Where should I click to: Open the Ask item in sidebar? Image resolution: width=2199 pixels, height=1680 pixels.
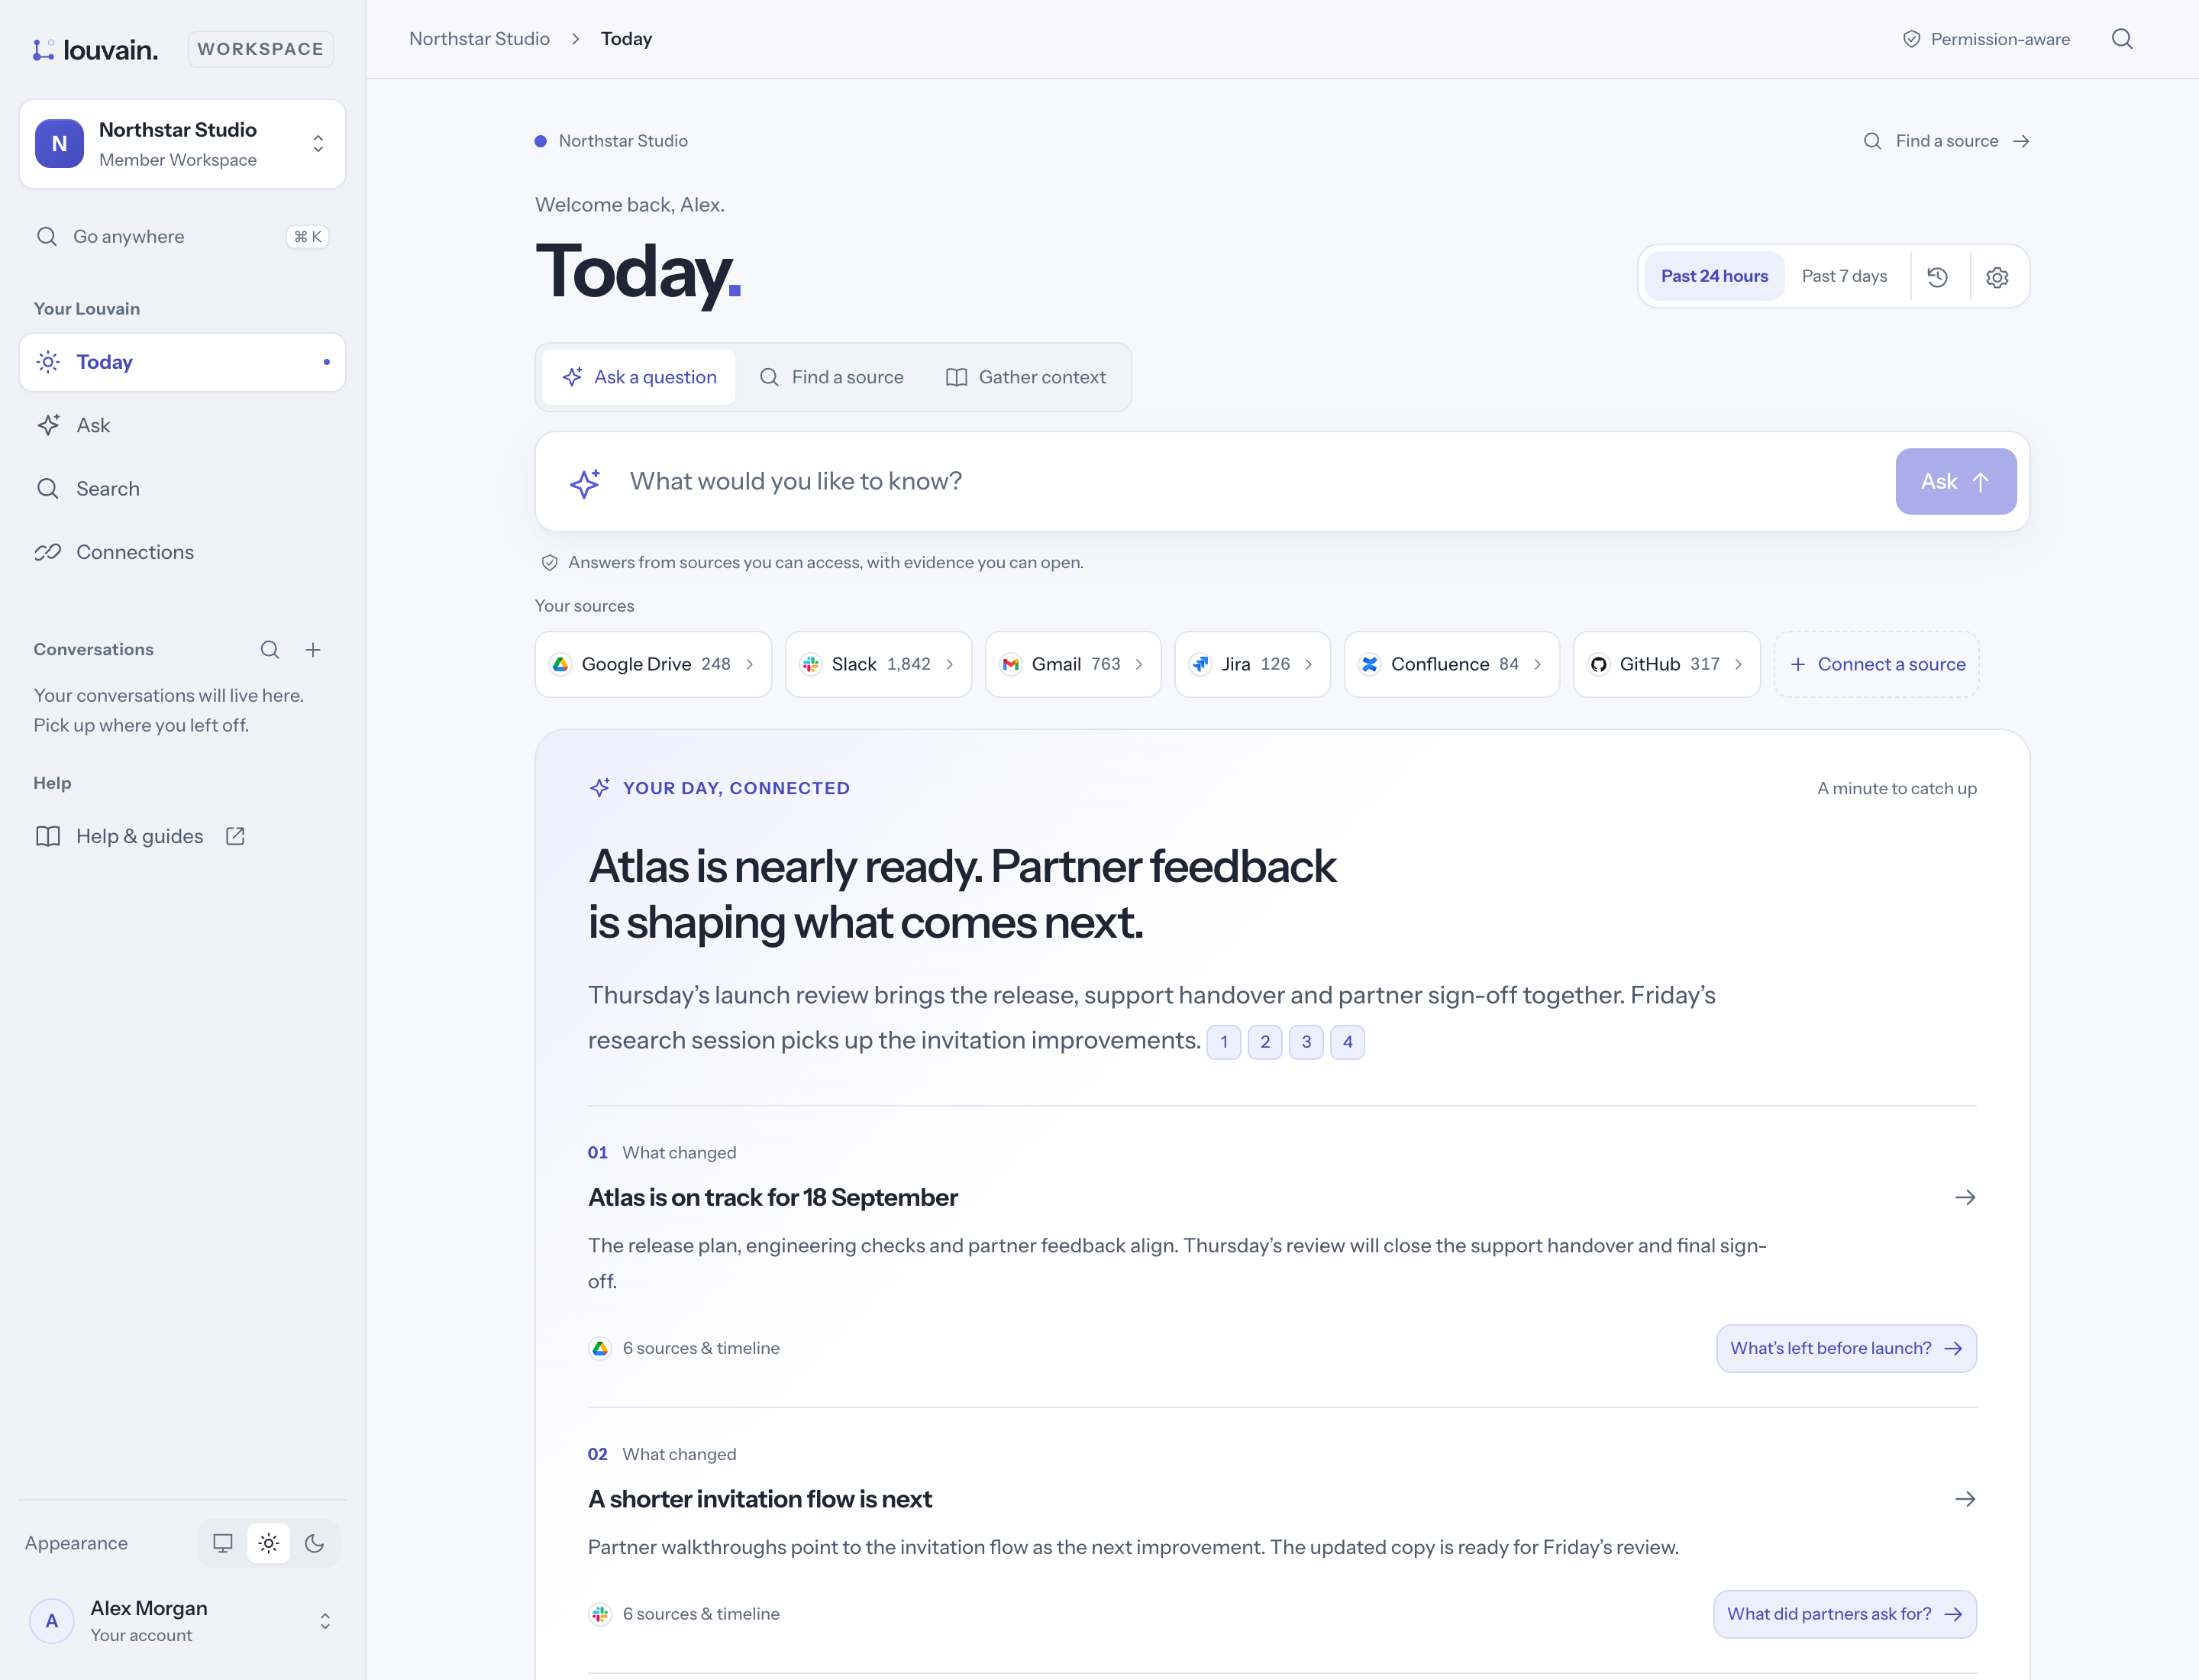point(182,425)
